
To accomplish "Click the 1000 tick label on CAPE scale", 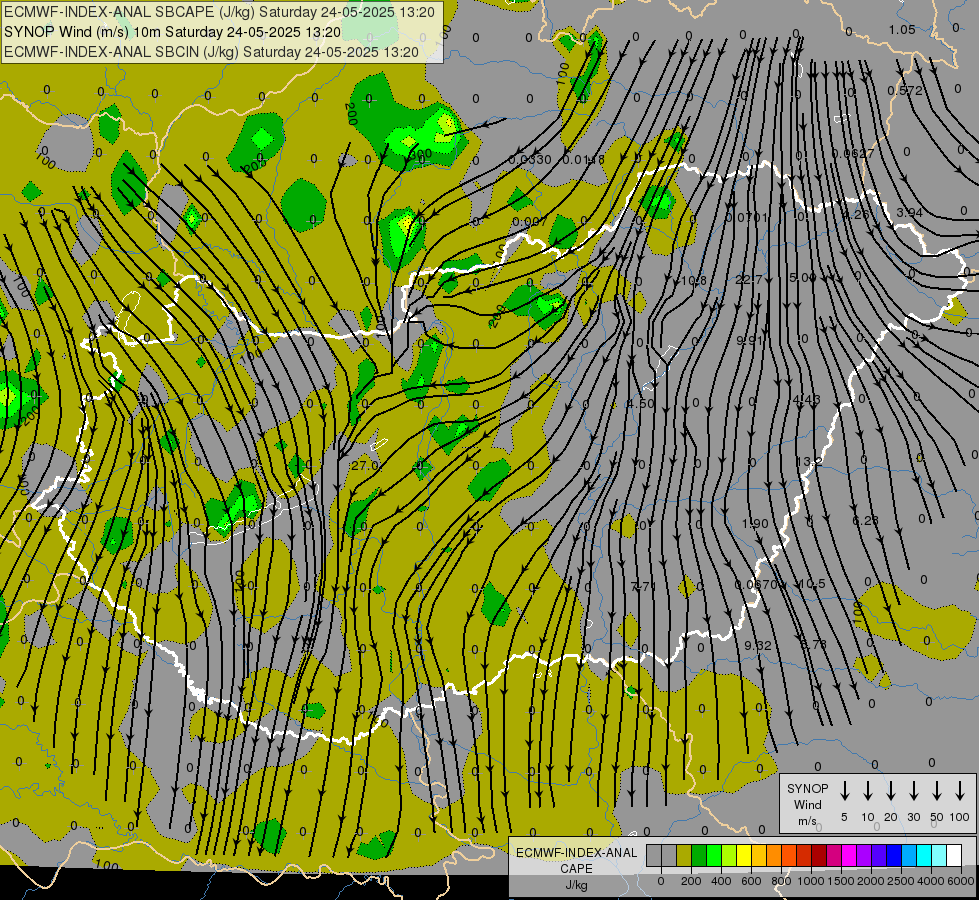I will (811, 881).
